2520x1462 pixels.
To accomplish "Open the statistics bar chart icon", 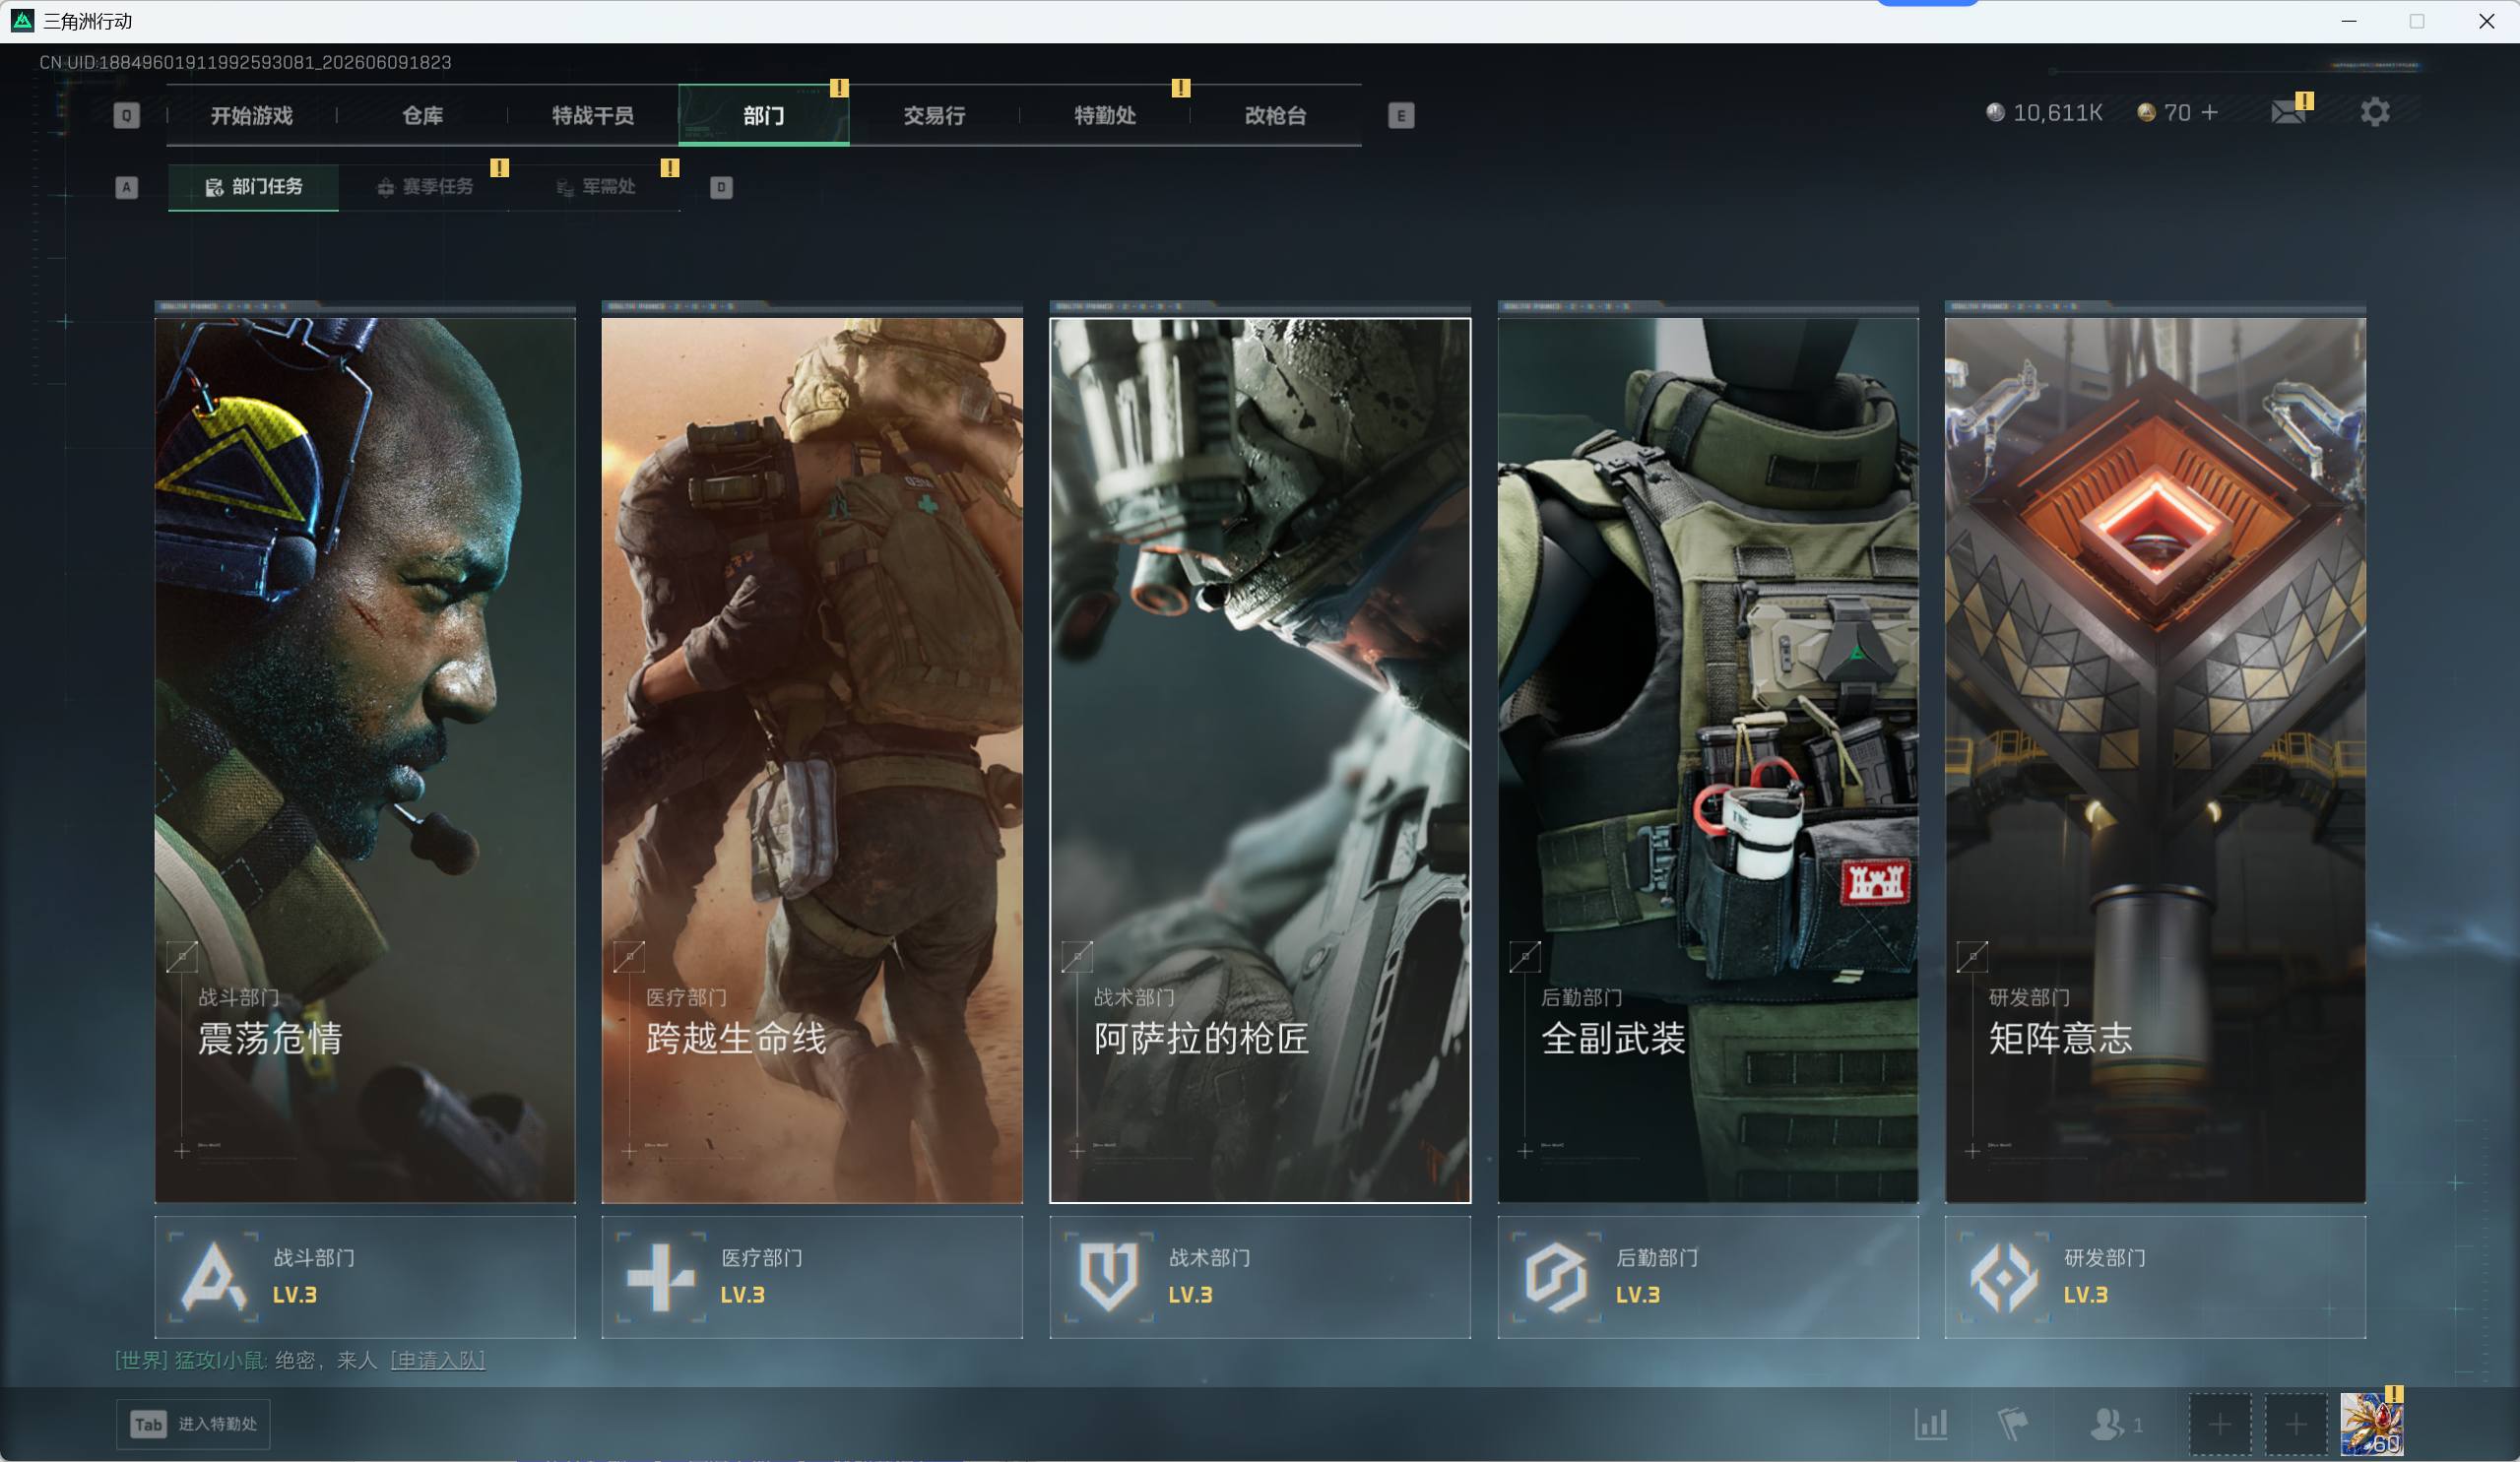I will (x=1931, y=1424).
